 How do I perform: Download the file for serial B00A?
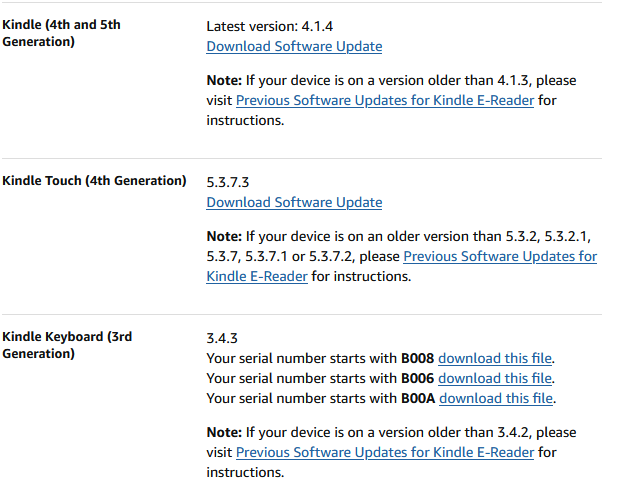coord(496,398)
